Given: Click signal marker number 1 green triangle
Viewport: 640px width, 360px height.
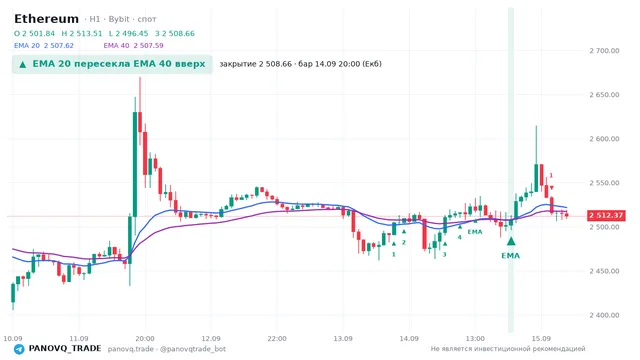Looking at the screenshot, I should 394,244.
